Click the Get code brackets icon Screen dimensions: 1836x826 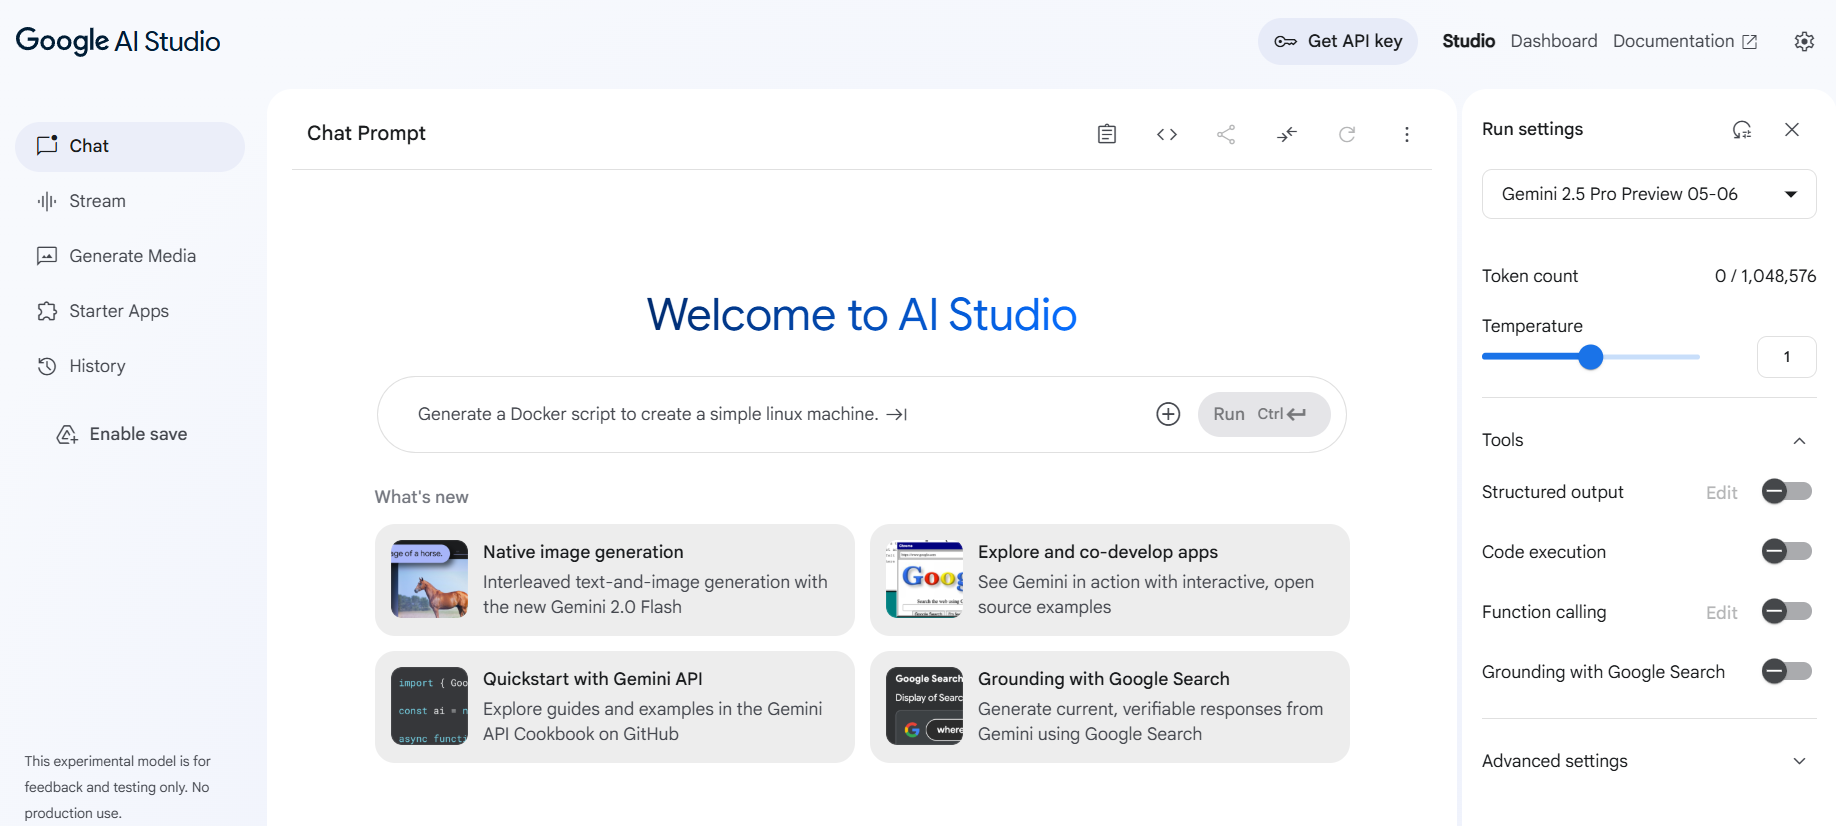point(1166,134)
